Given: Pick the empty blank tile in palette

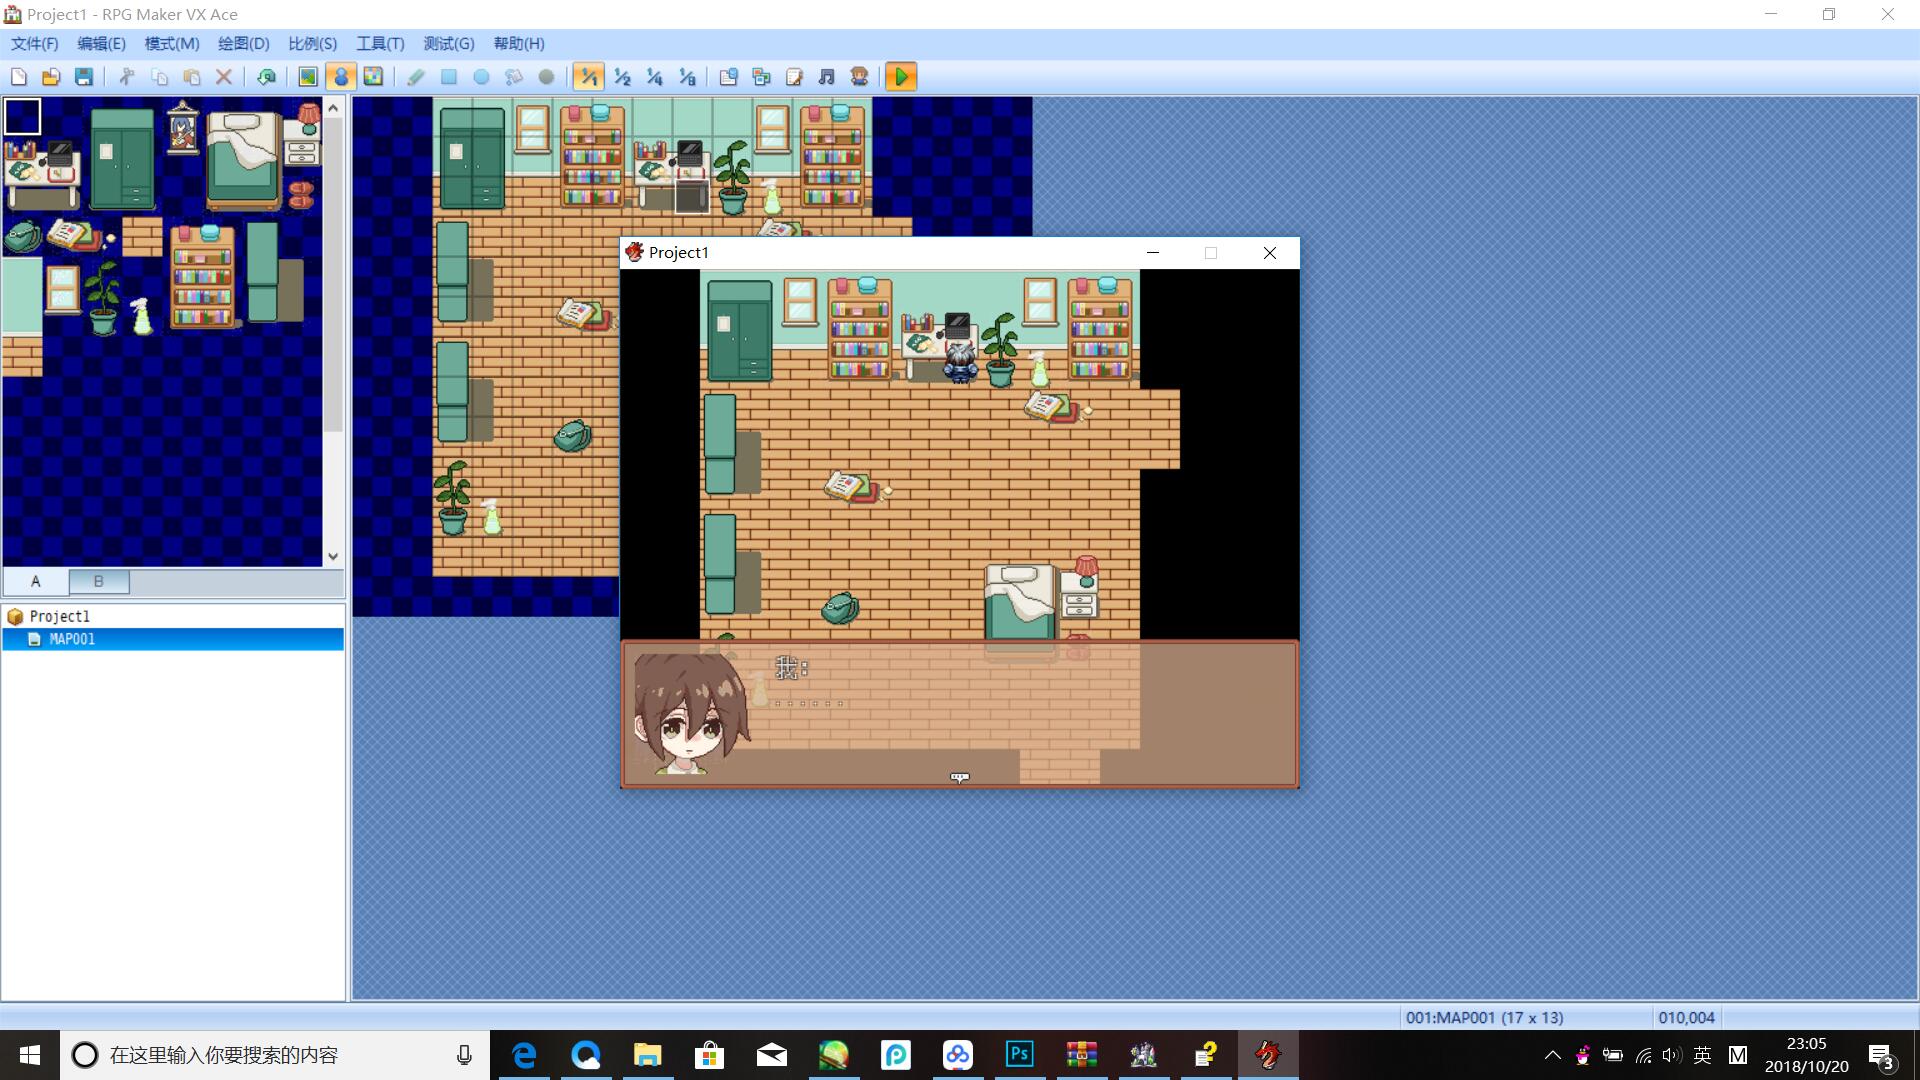Looking at the screenshot, I should click(x=23, y=117).
